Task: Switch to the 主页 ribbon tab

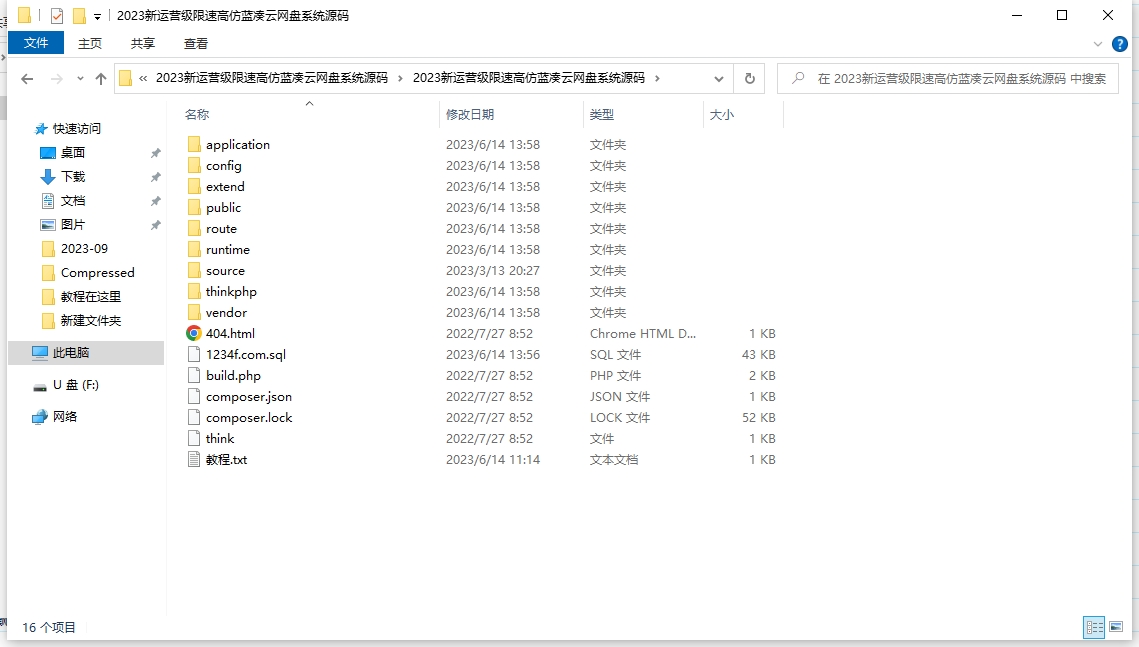Action: 89,44
